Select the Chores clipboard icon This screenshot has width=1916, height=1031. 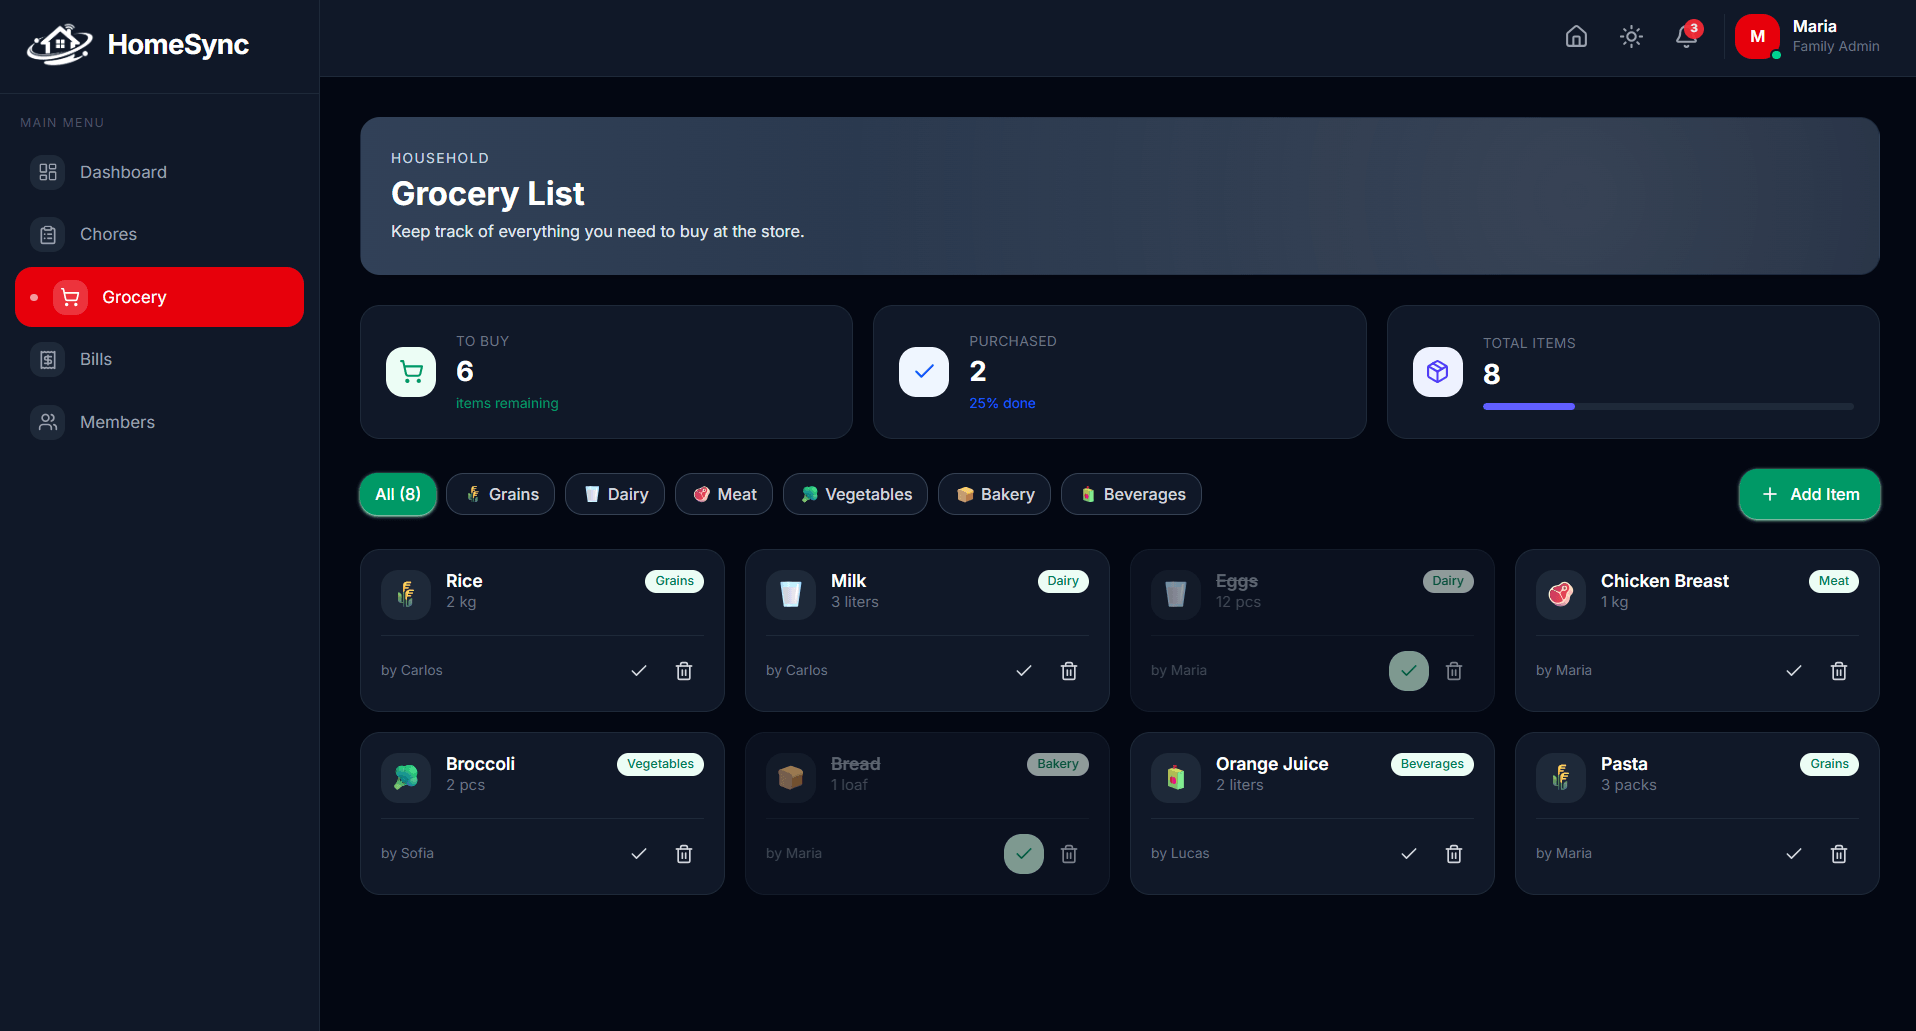47,234
